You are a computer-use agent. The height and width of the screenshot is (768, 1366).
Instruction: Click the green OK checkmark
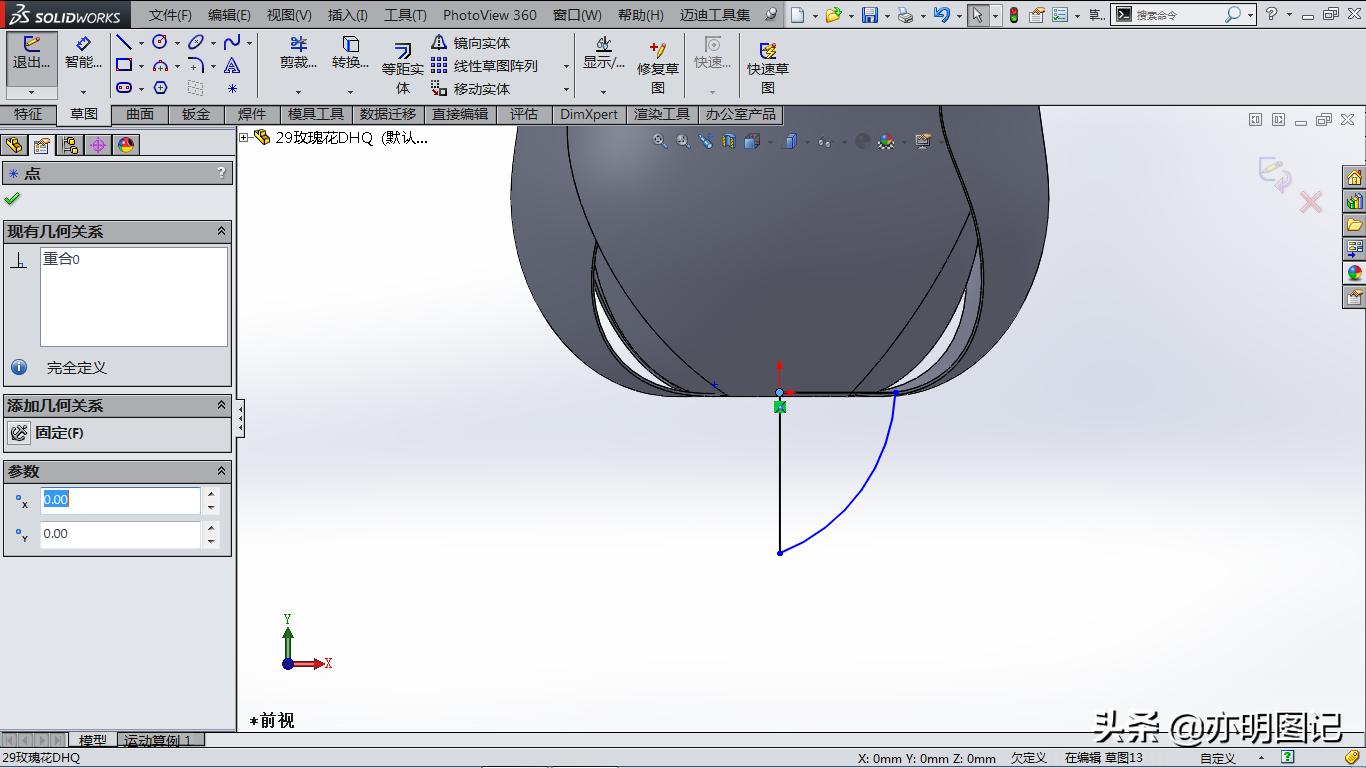(13, 197)
